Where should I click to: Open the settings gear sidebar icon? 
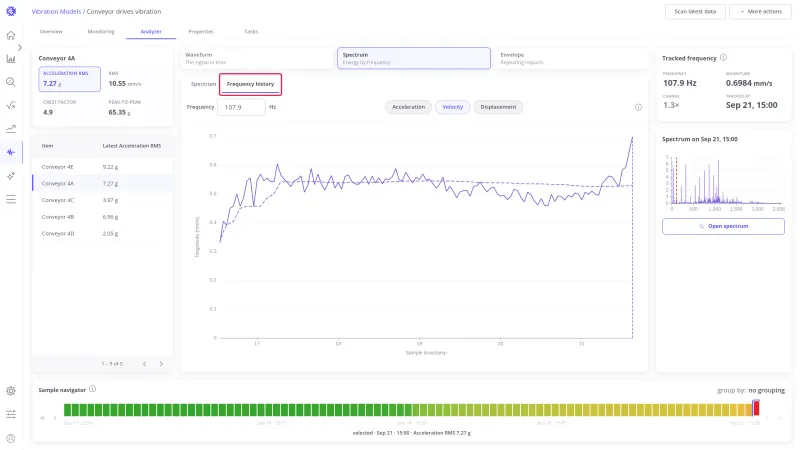coord(11,391)
